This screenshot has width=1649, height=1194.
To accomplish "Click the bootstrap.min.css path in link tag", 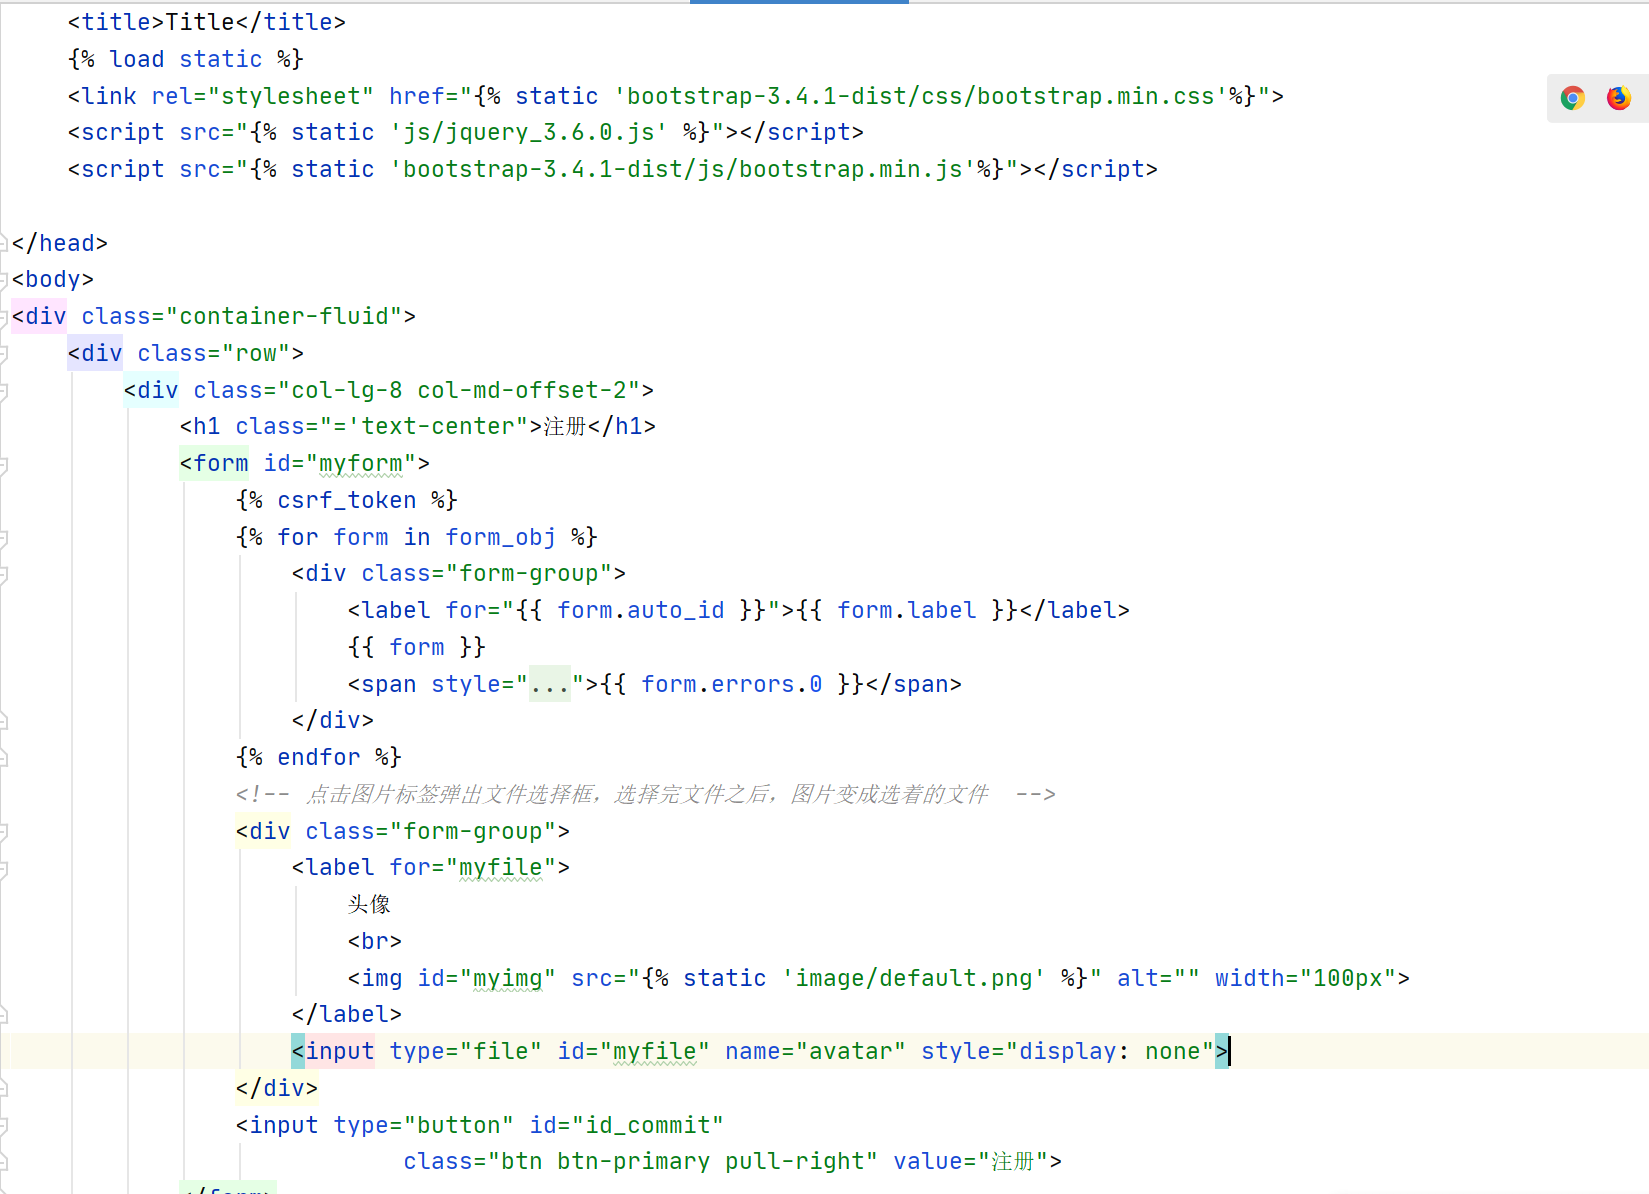I will pos(920,96).
